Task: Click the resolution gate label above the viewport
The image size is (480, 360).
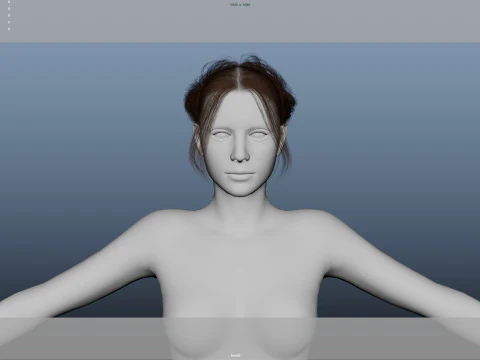Action: click(240, 5)
